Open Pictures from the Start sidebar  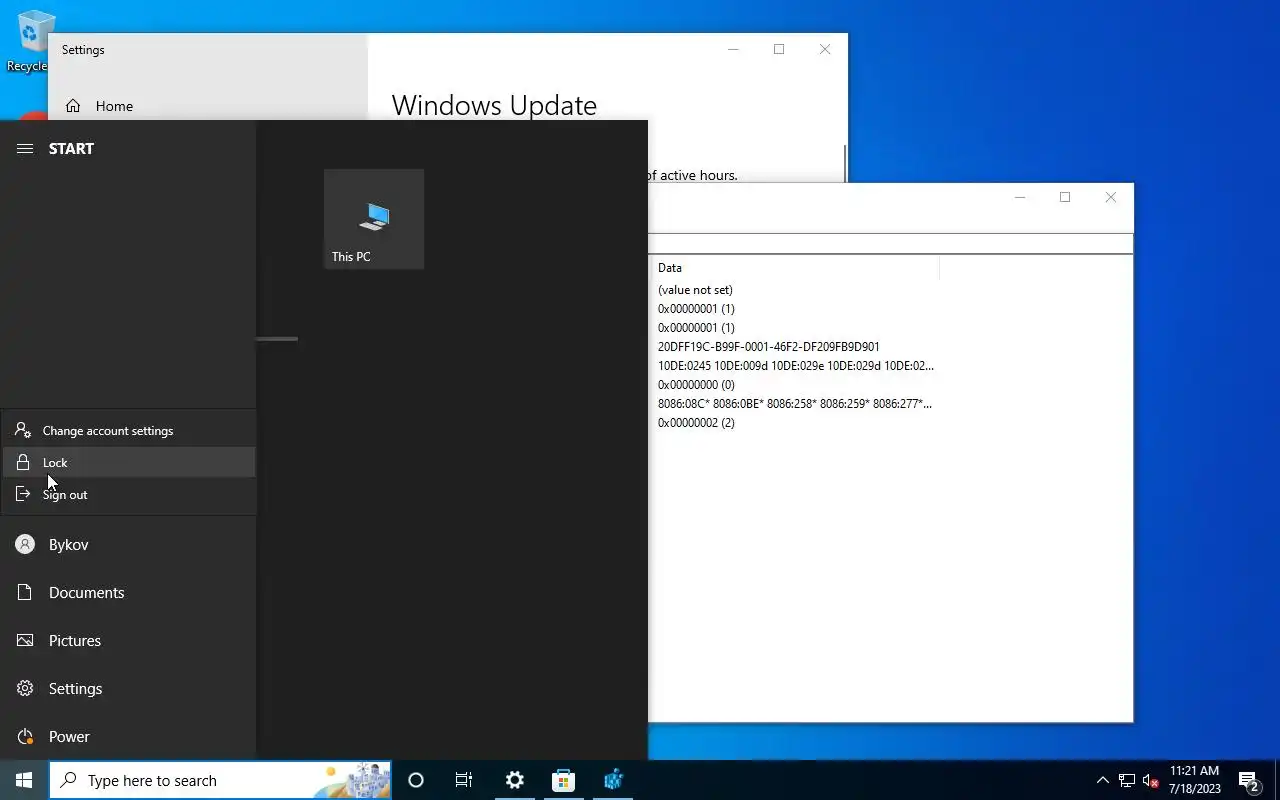click(x=128, y=640)
